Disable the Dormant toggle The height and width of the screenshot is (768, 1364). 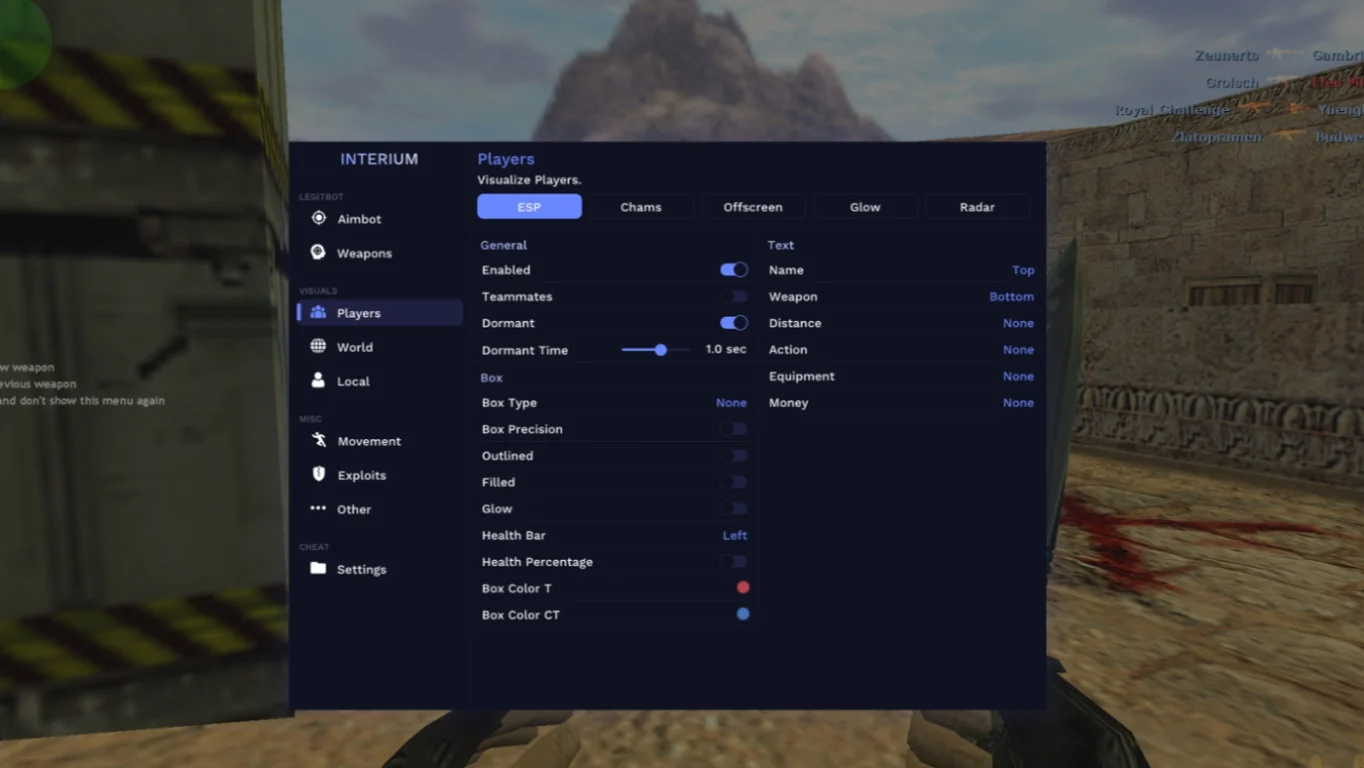[x=734, y=323]
